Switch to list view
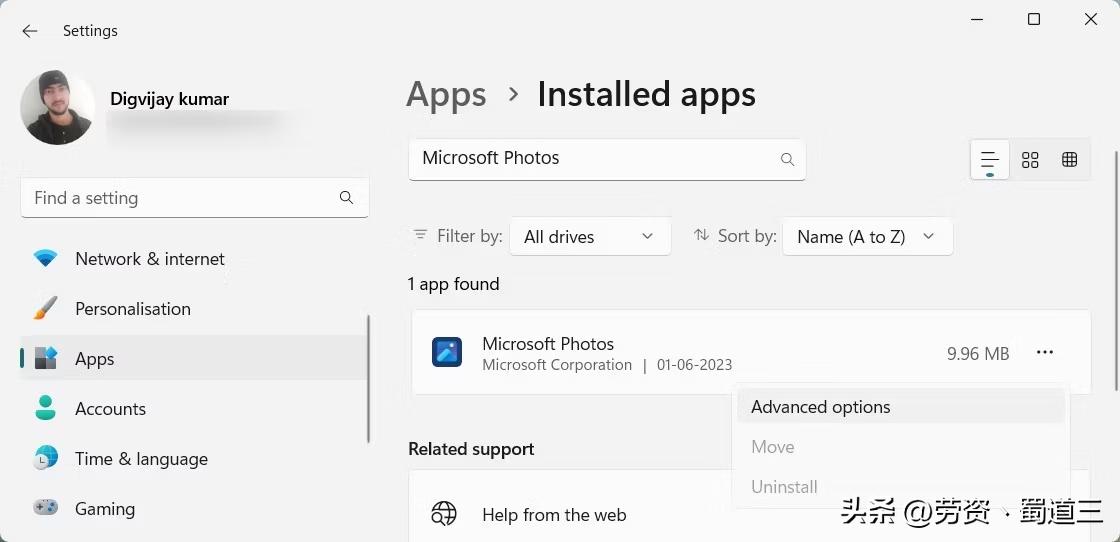1120x542 pixels. 989,159
